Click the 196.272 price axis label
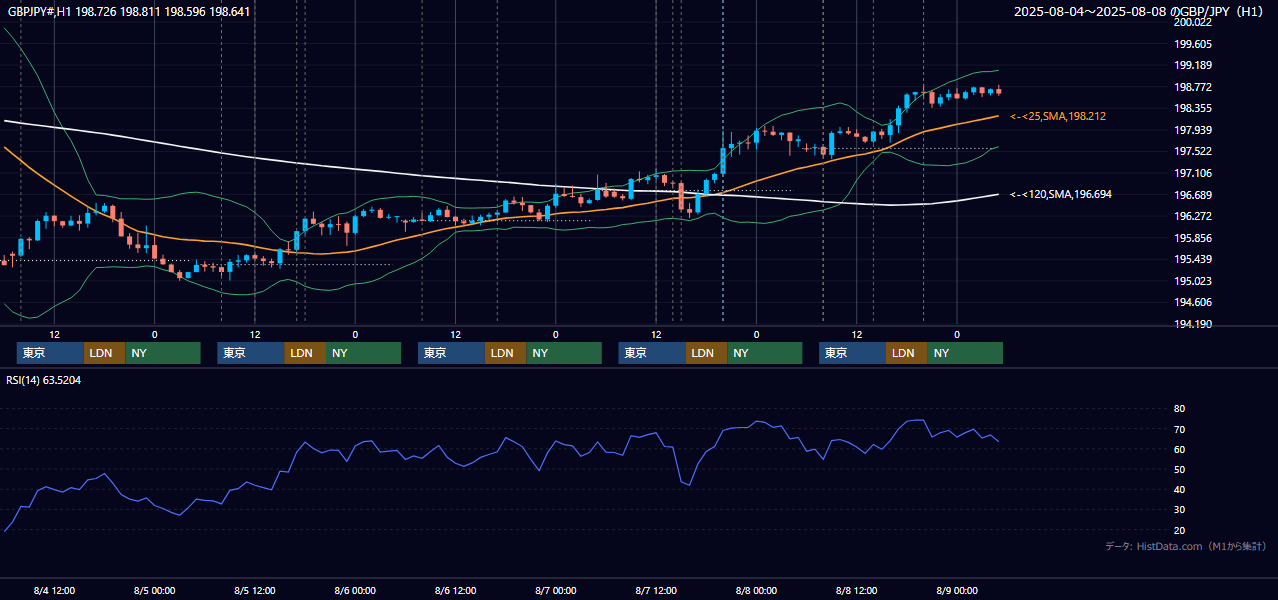 pos(1192,216)
